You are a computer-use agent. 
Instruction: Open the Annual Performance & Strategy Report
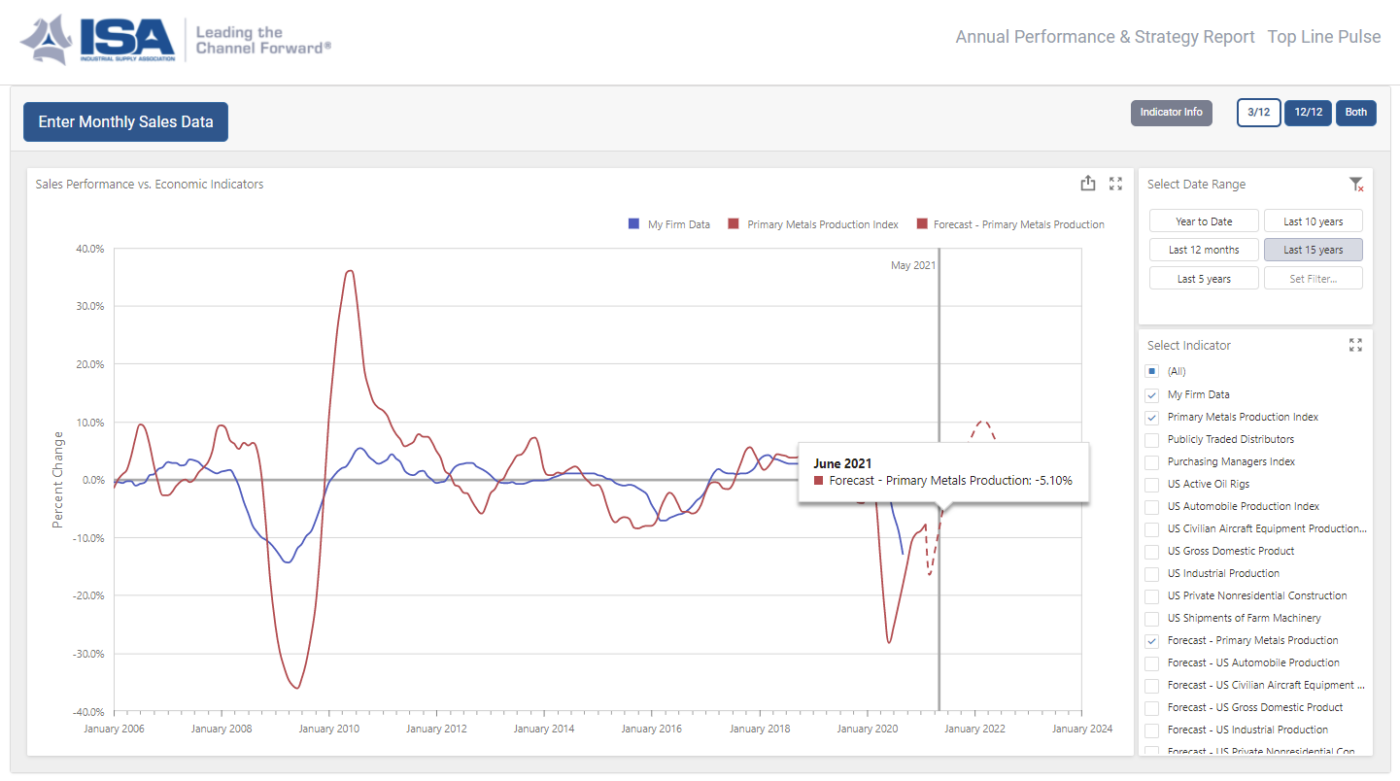click(1104, 36)
